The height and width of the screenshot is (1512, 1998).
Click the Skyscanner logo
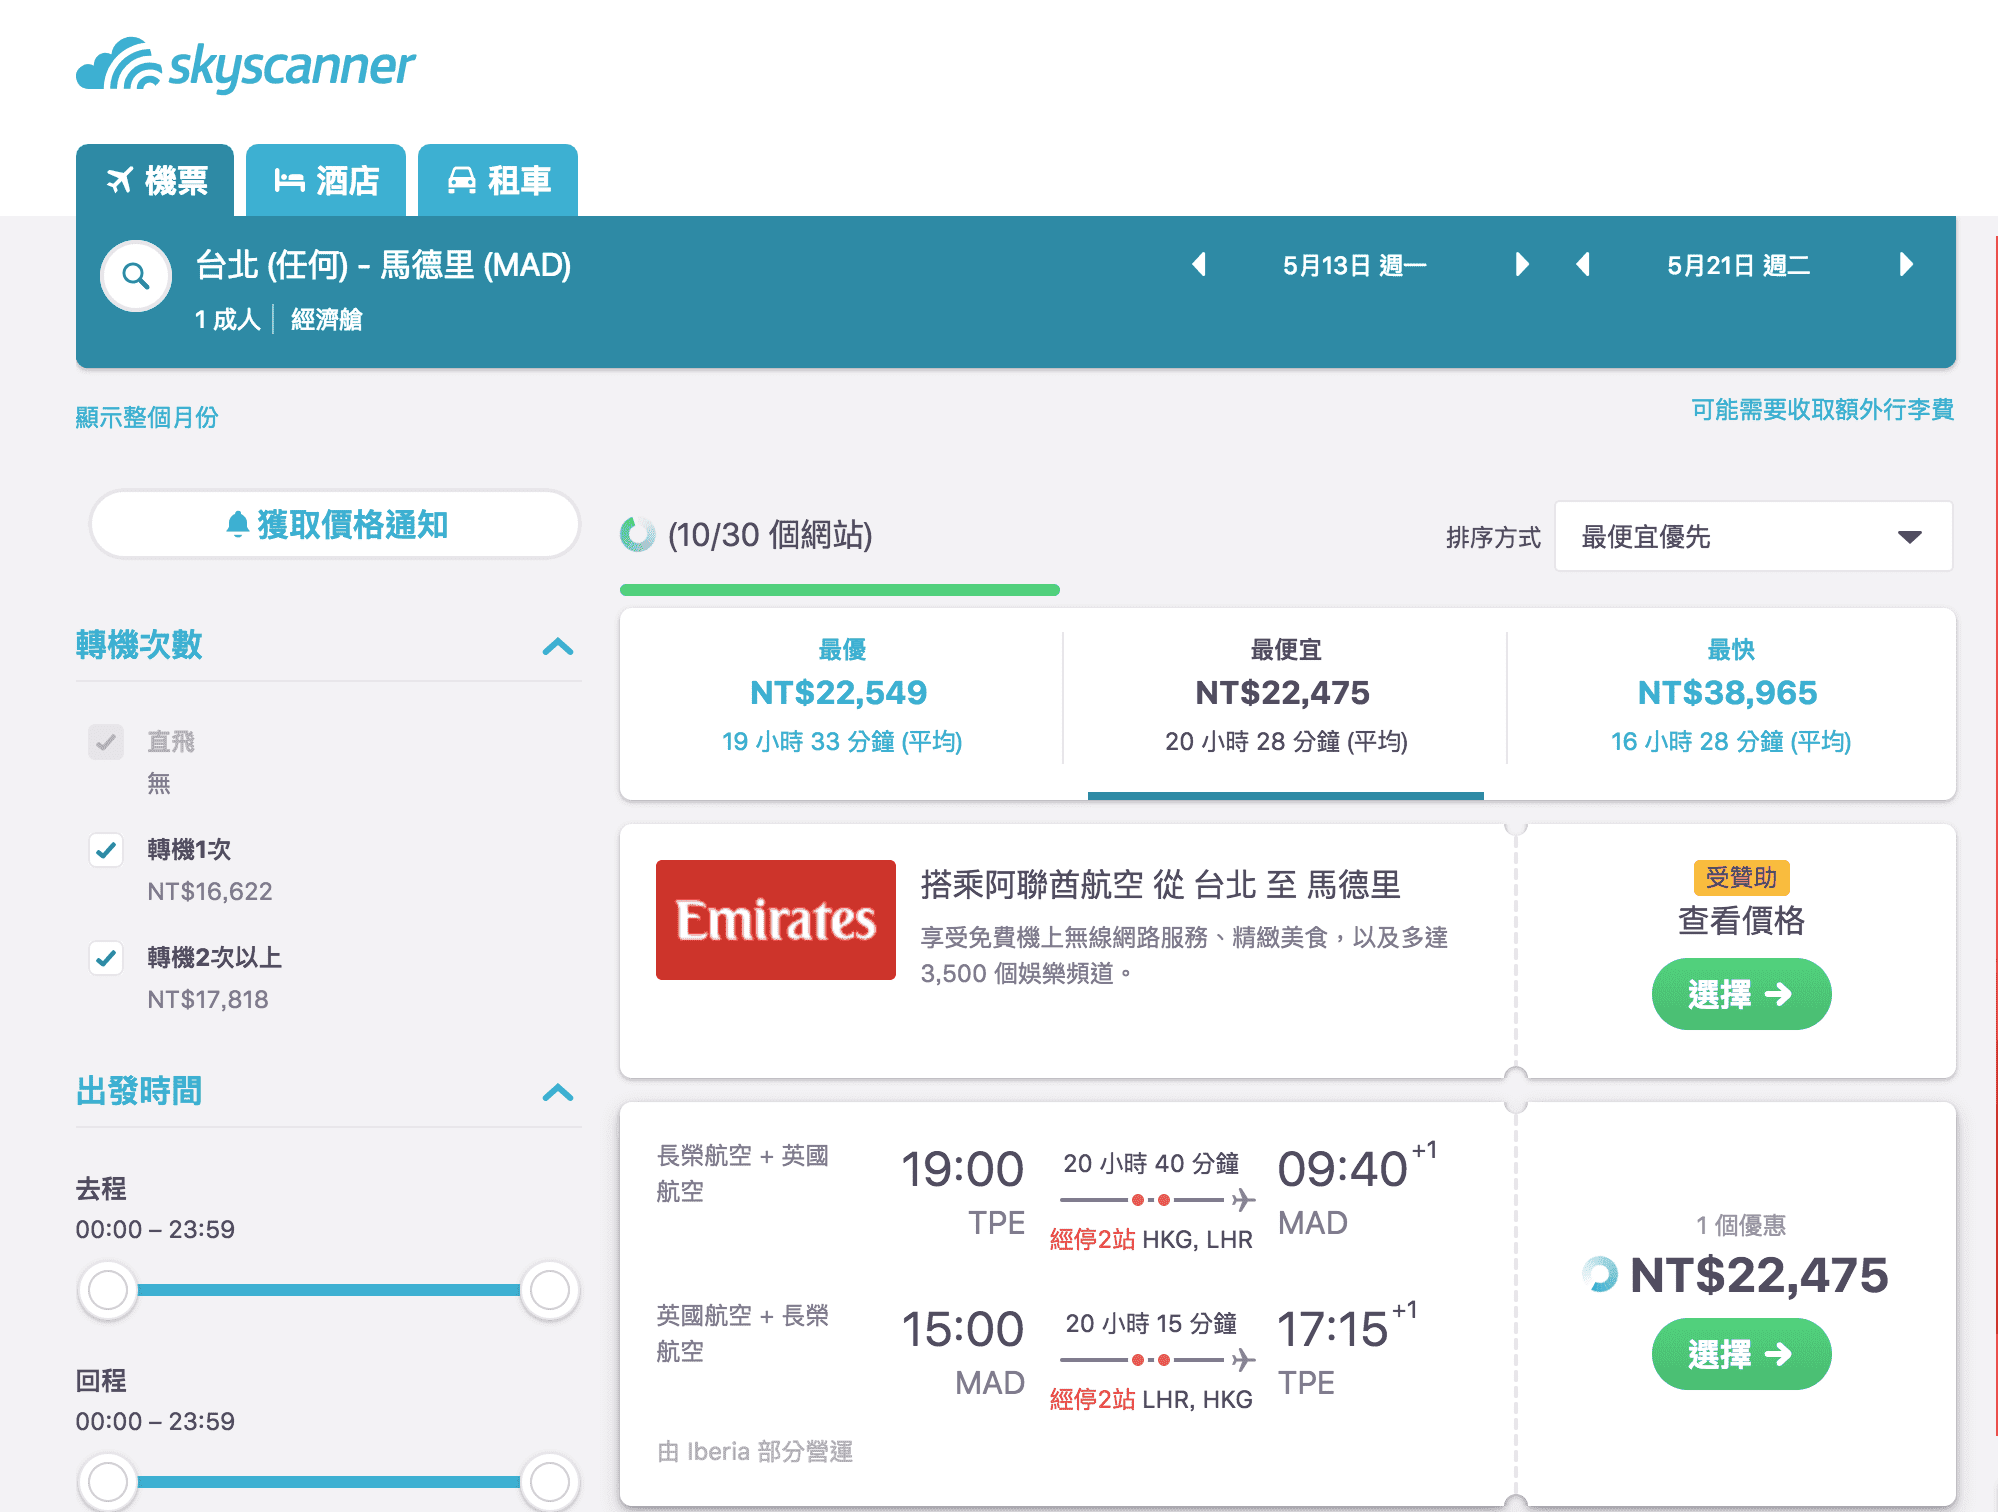click(x=245, y=66)
